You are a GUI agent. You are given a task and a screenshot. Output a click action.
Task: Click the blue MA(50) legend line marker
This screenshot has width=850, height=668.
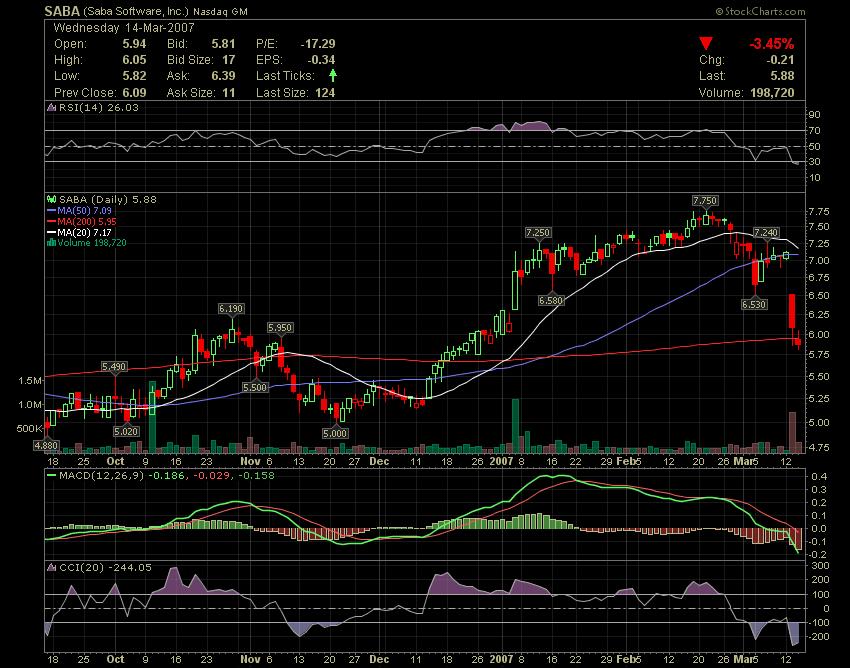pos(51,211)
